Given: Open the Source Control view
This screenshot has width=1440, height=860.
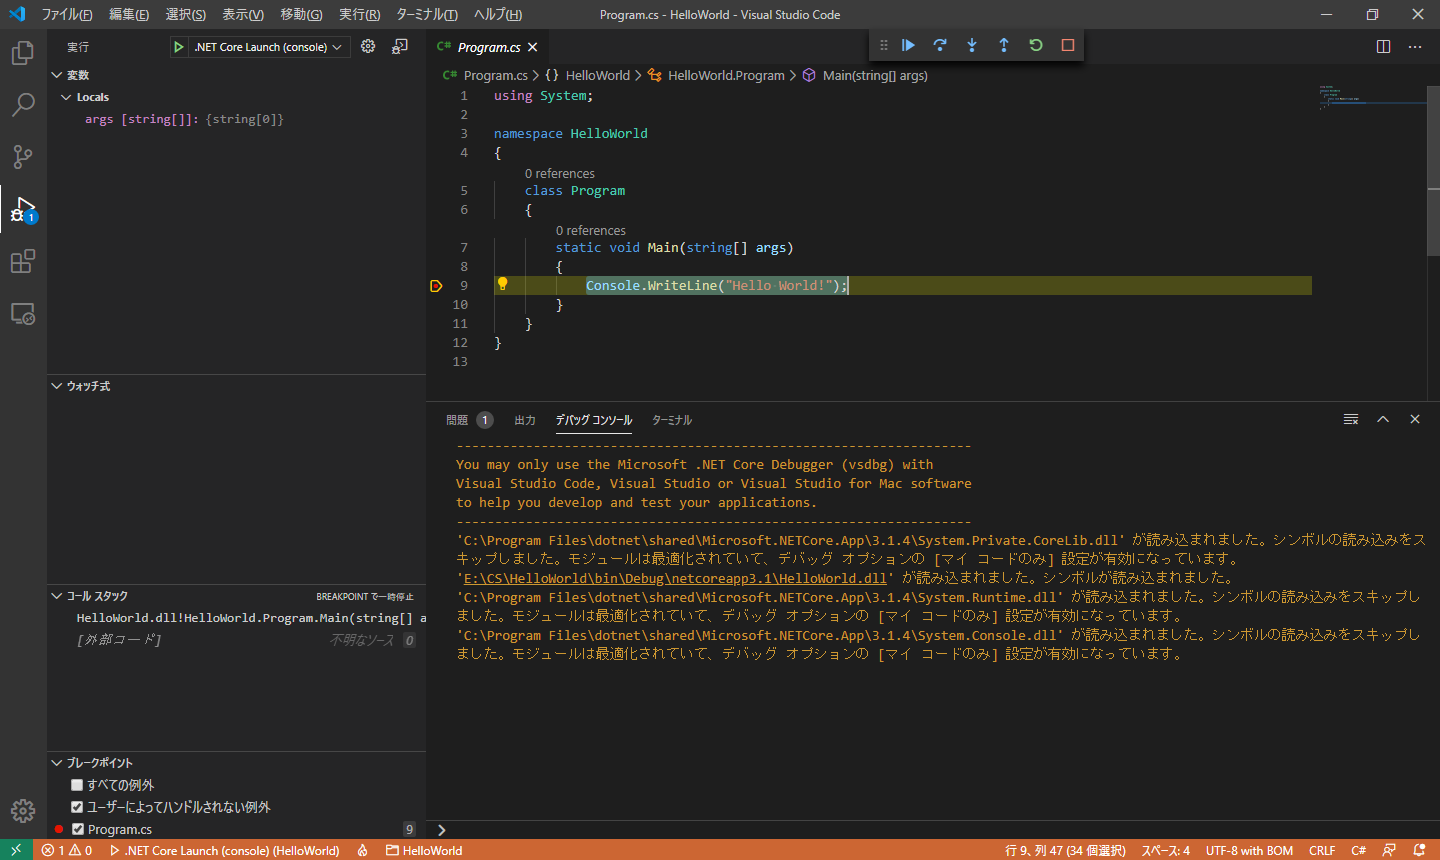Looking at the screenshot, I should pyautogui.click(x=23, y=157).
